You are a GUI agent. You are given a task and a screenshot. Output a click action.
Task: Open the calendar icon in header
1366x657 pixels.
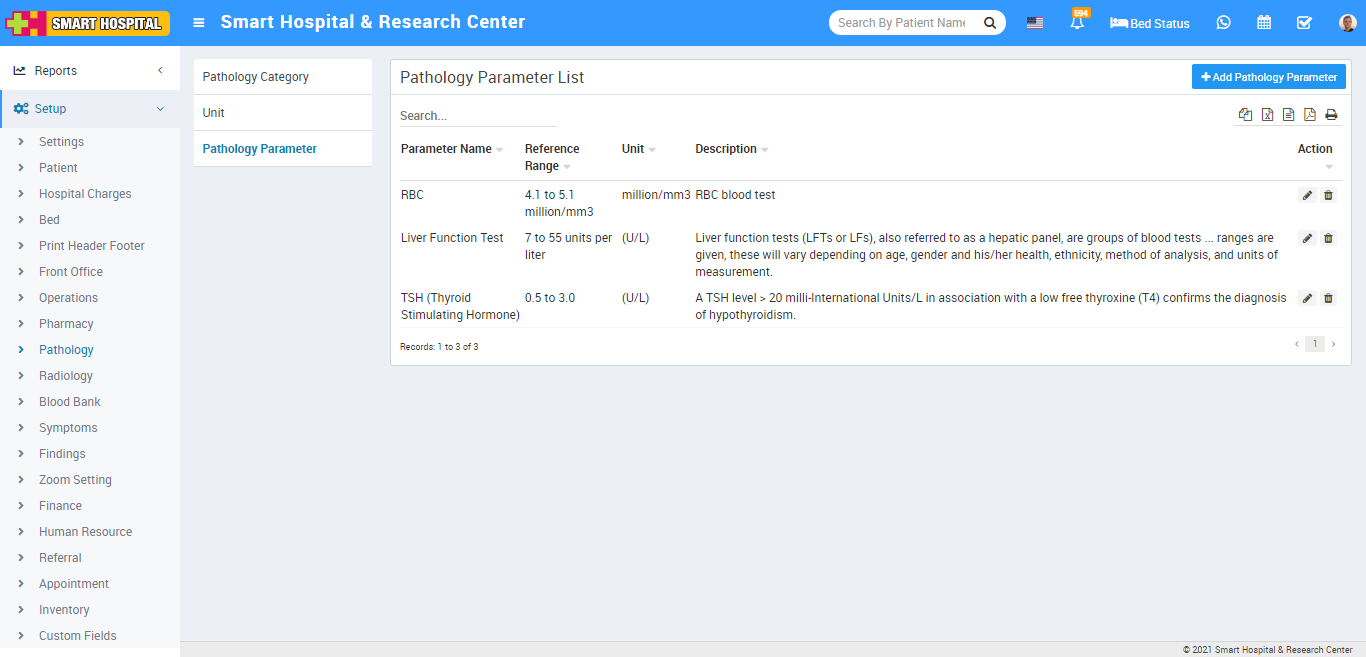[1264, 23]
